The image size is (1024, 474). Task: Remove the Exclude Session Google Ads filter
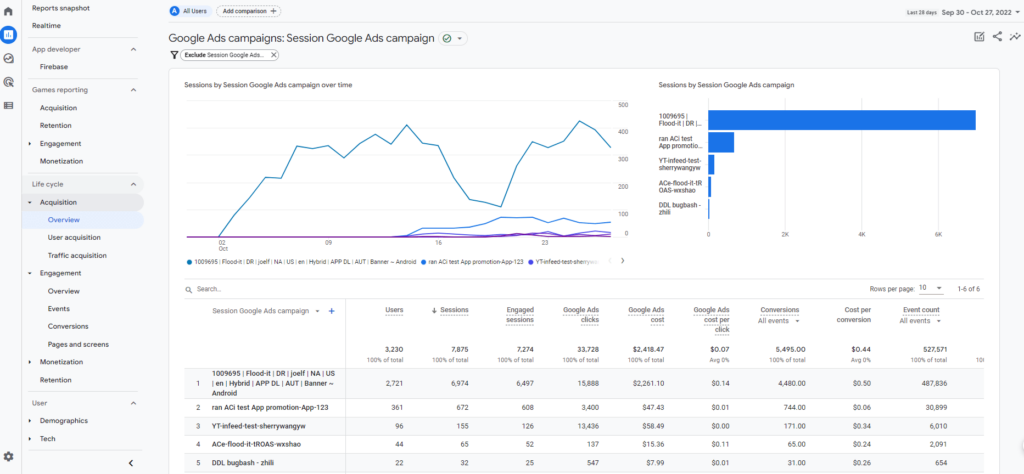pos(274,55)
